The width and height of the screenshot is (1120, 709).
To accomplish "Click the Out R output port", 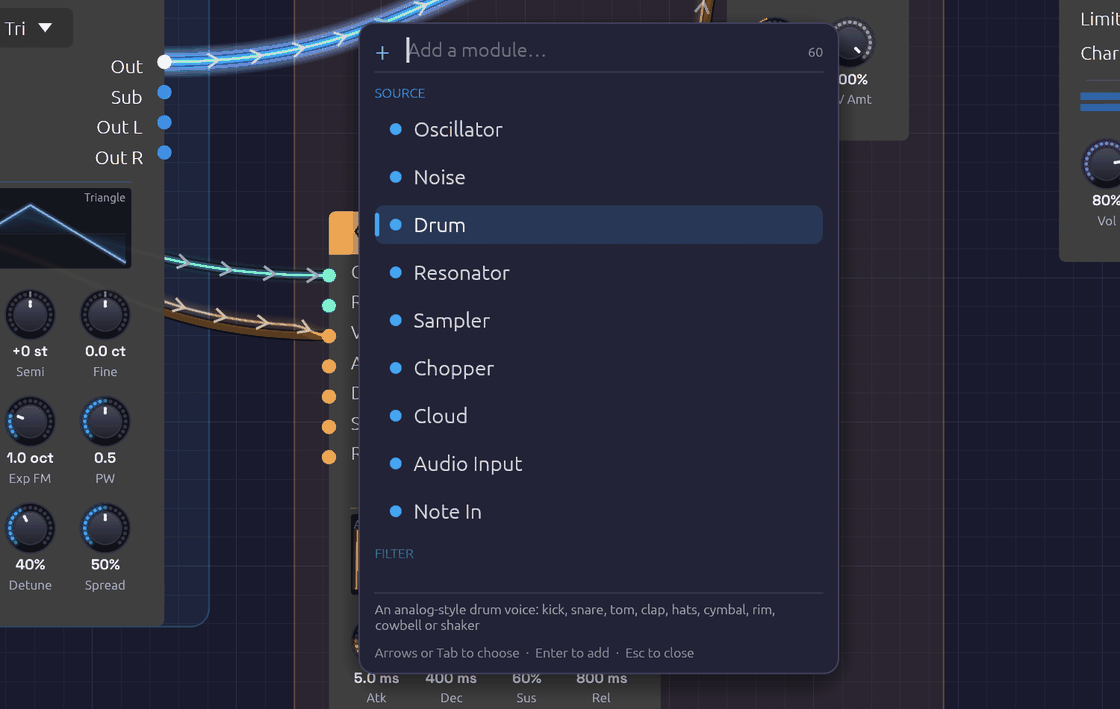I will point(164,153).
